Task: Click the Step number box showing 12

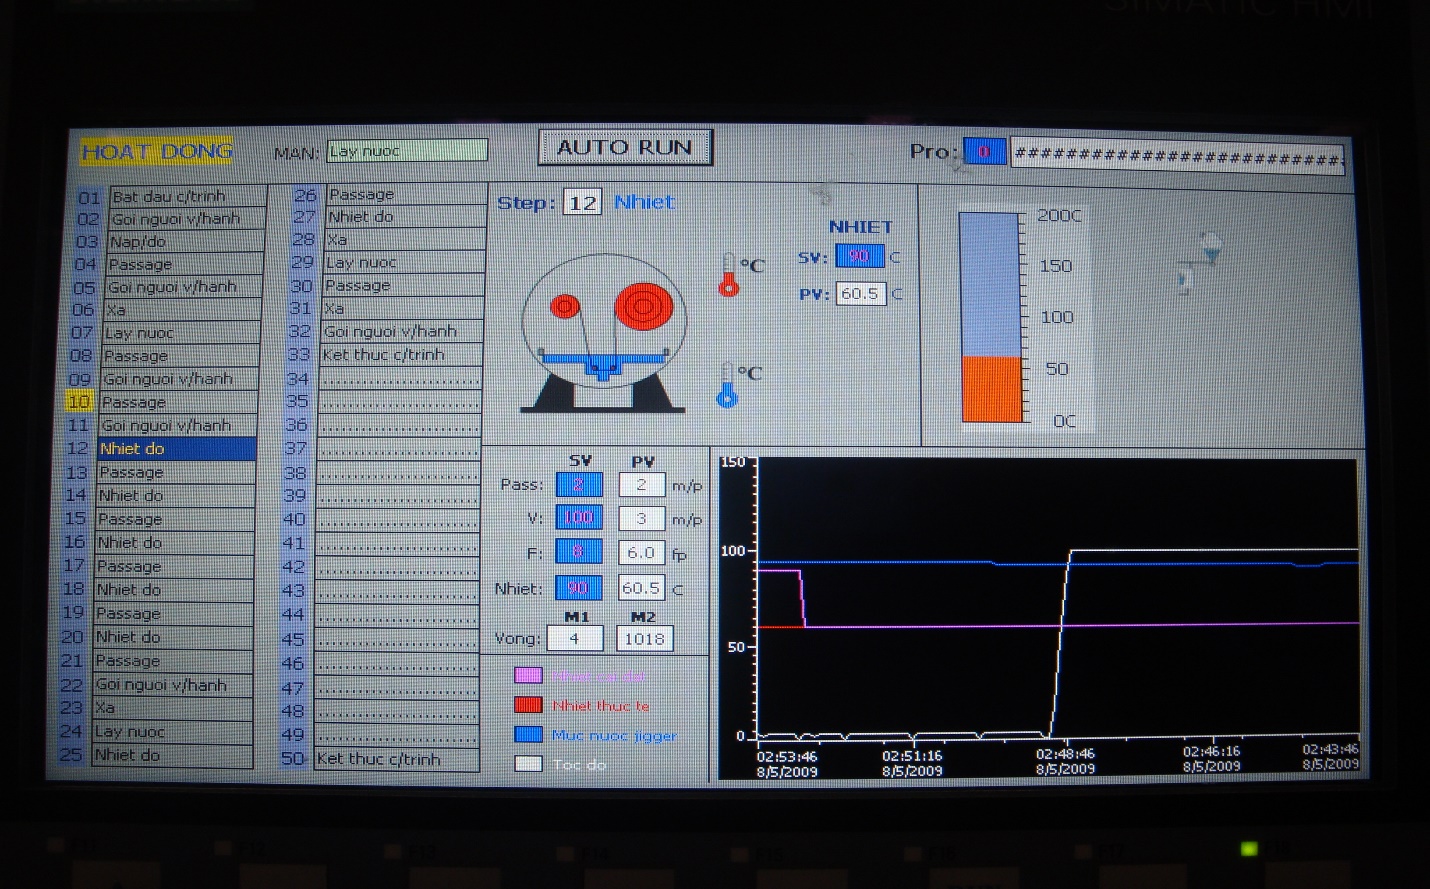Action: (x=583, y=203)
